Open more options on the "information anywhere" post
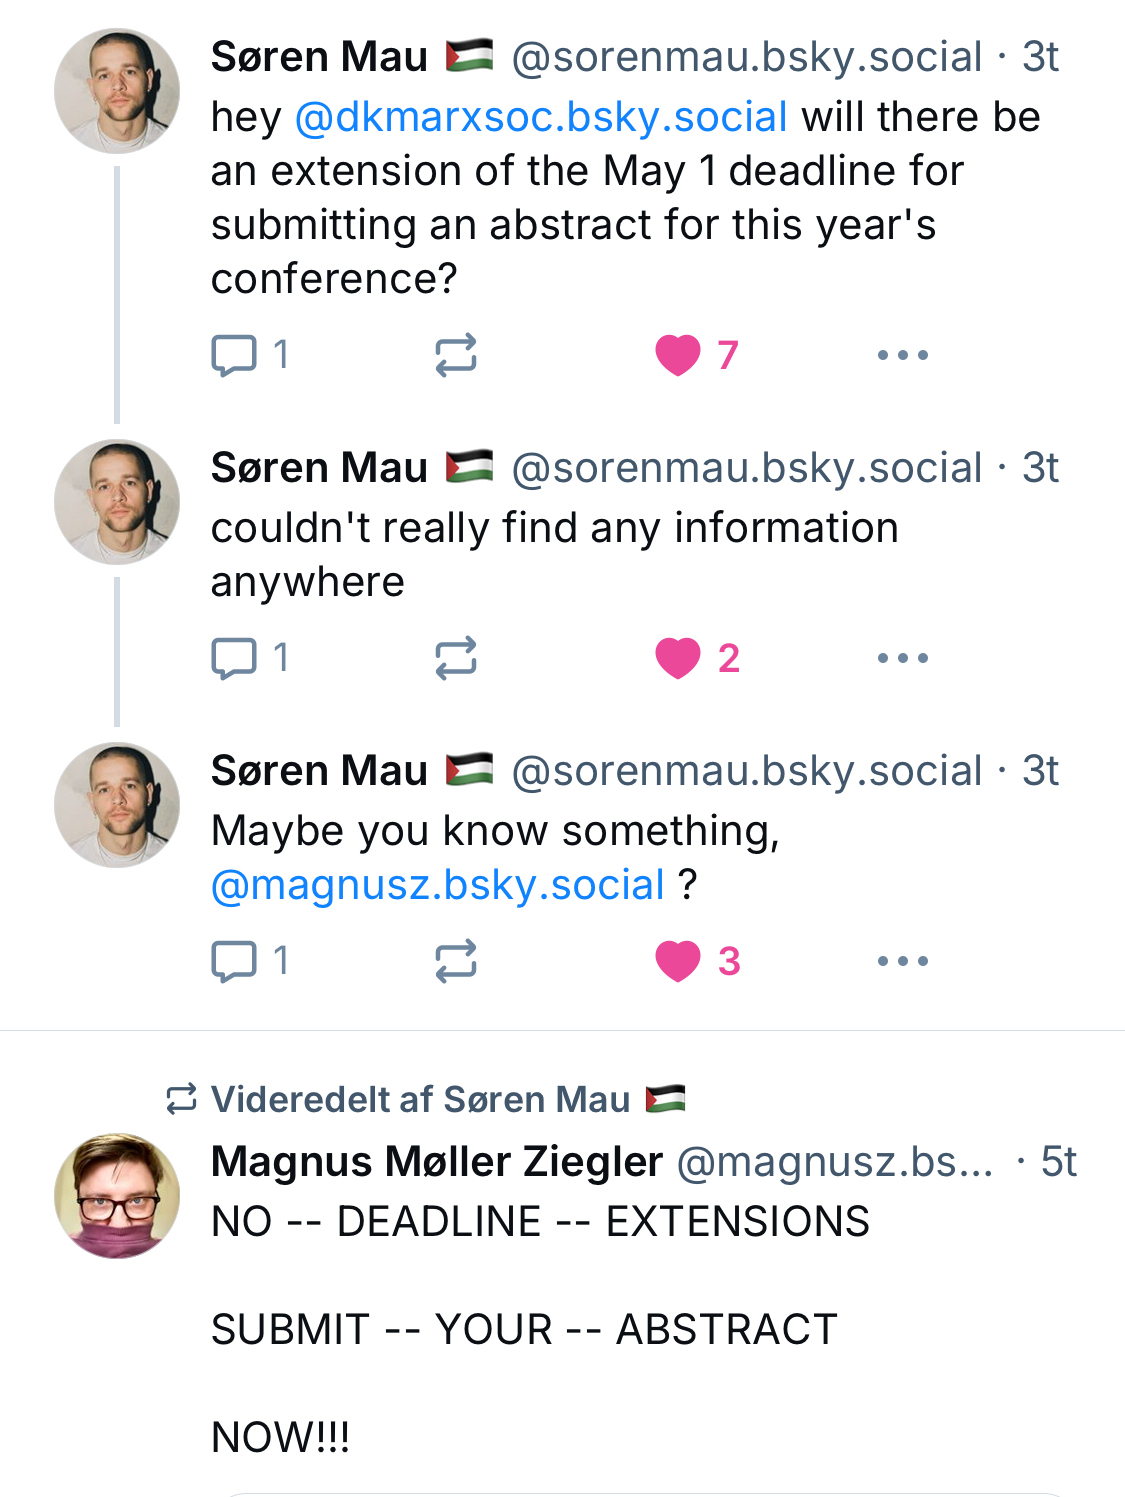This screenshot has width=1125, height=1497. click(x=902, y=658)
